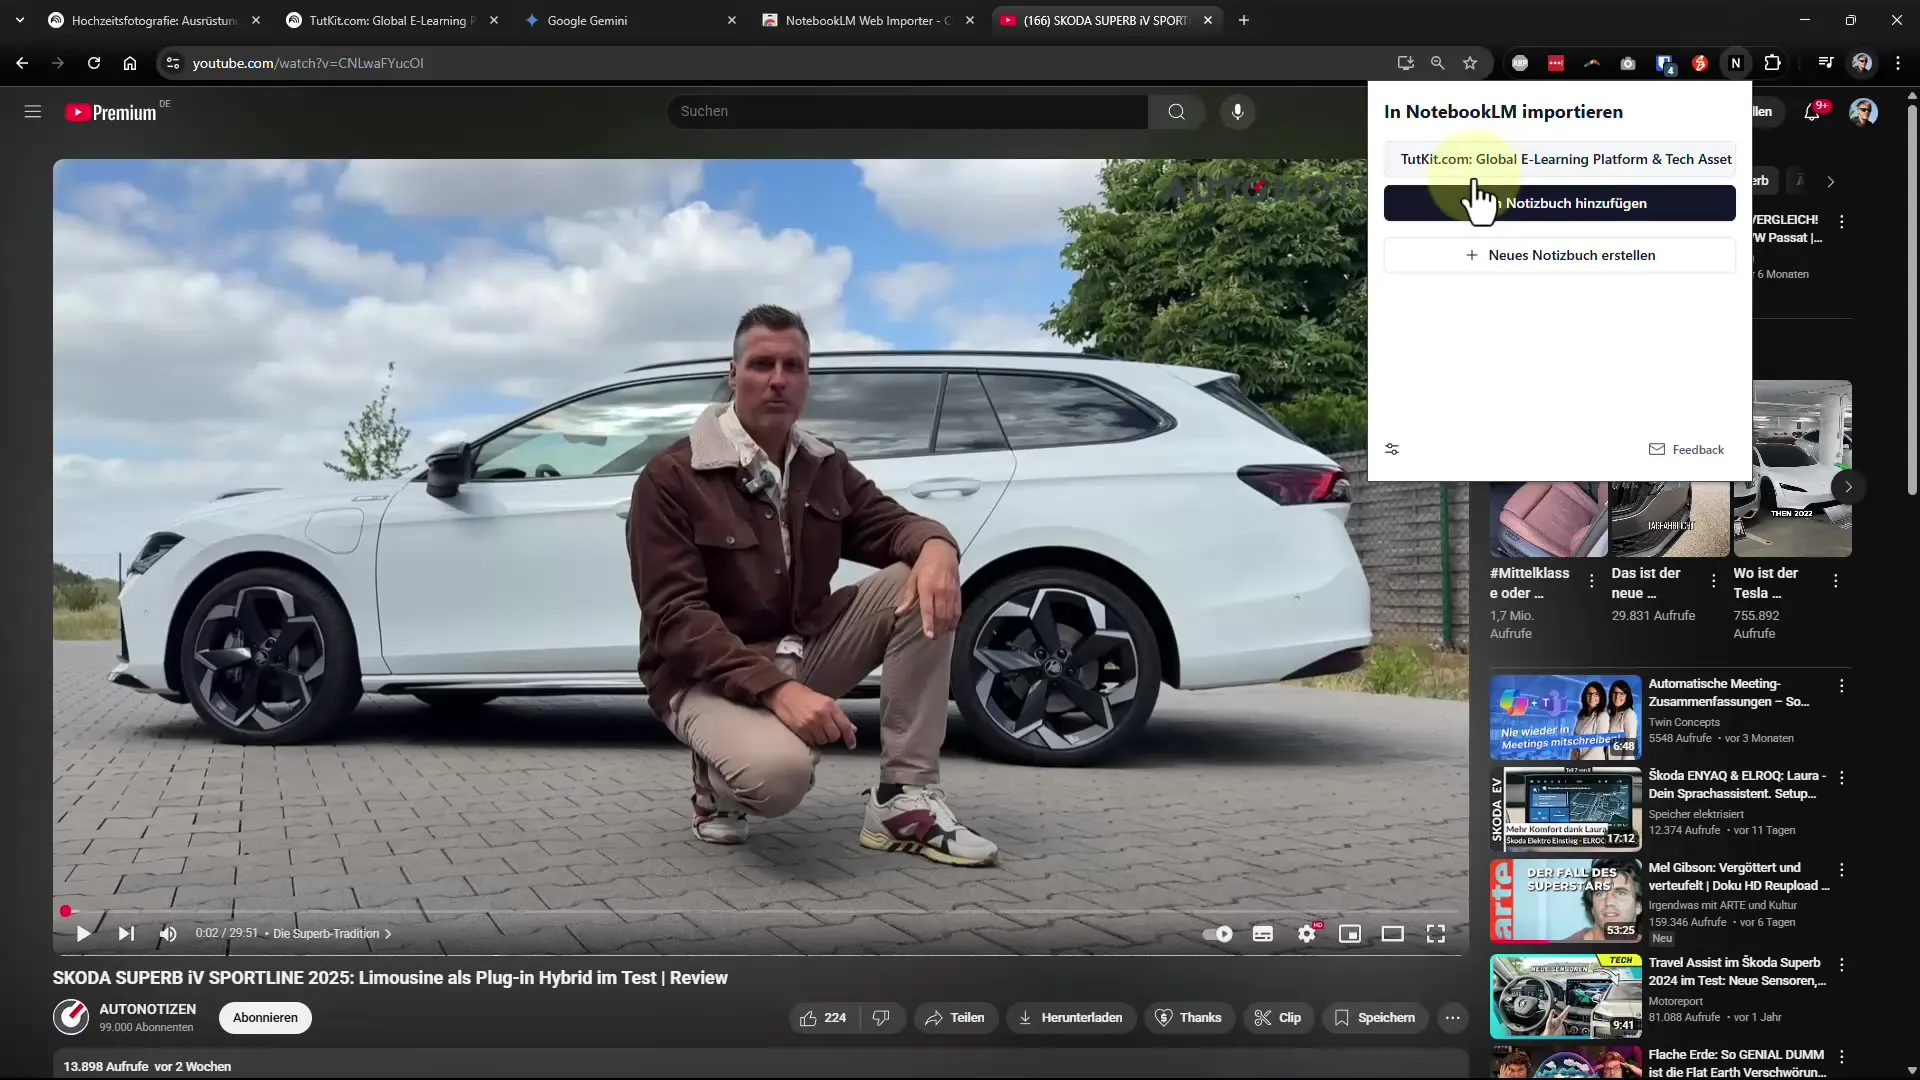Start voice search with microphone icon
This screenshot has width=1920, height=1080.
click(1238, 112)
